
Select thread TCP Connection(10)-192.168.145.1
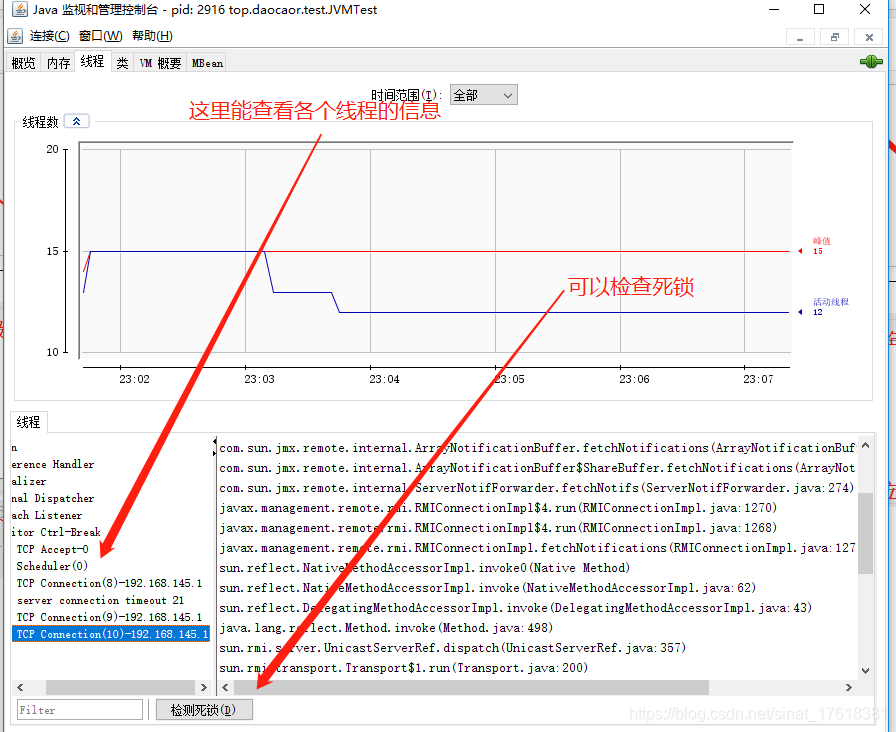[x=111, y=634]
